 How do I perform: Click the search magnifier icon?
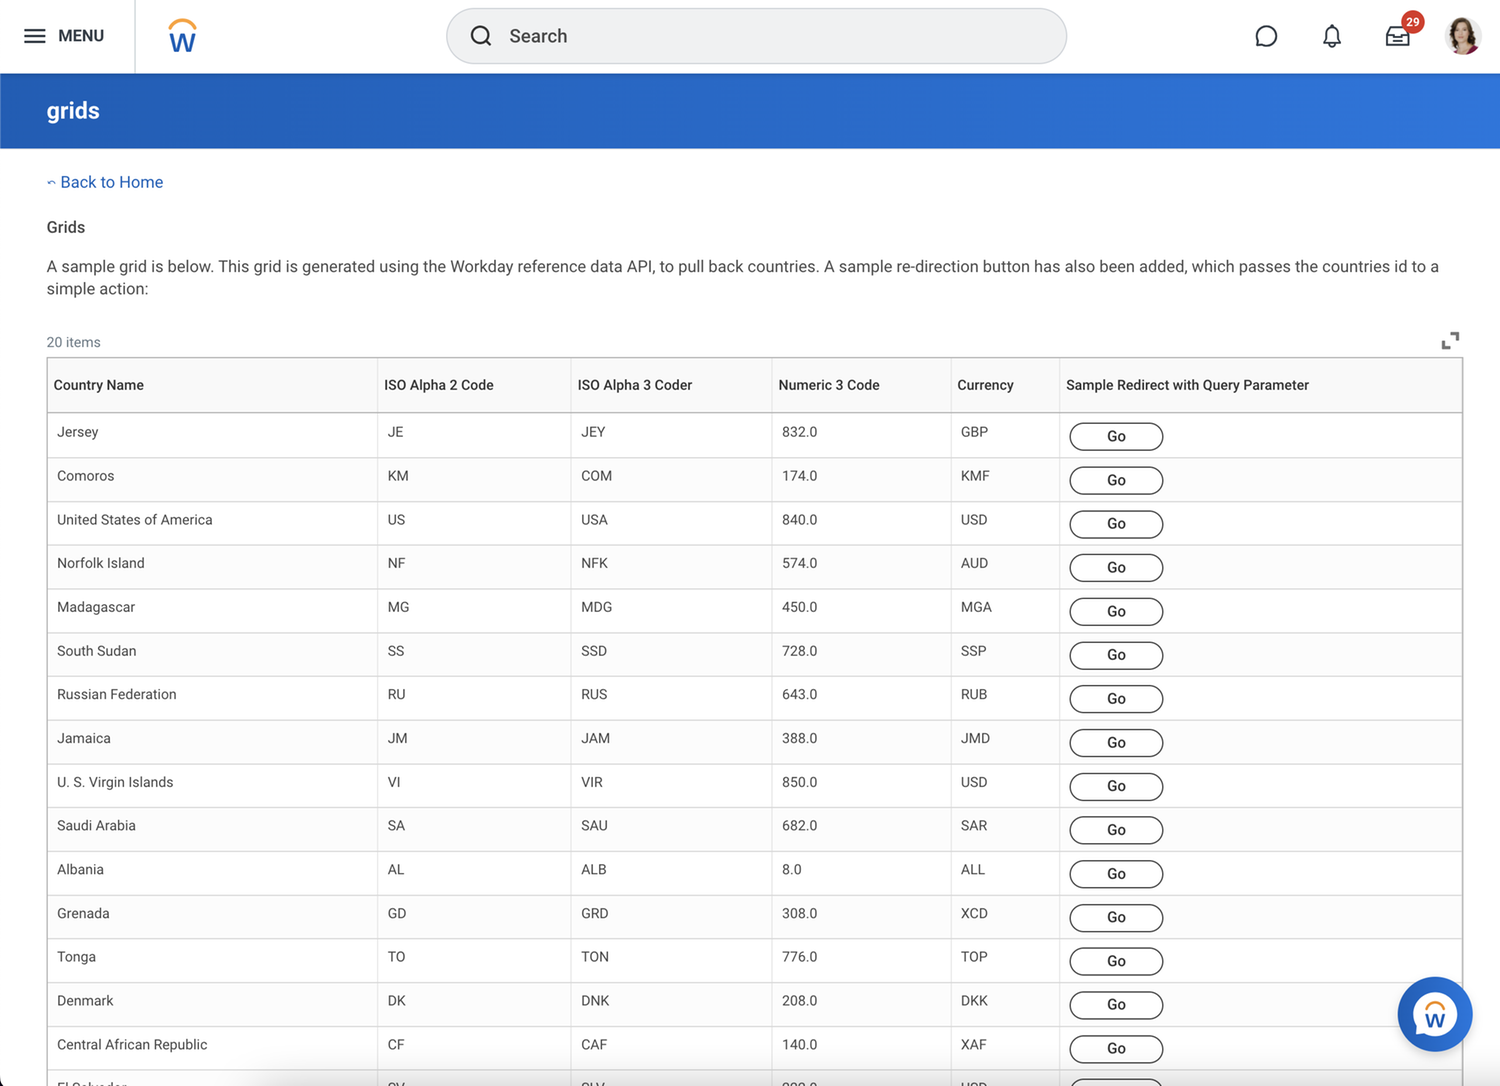pos(481,36)
